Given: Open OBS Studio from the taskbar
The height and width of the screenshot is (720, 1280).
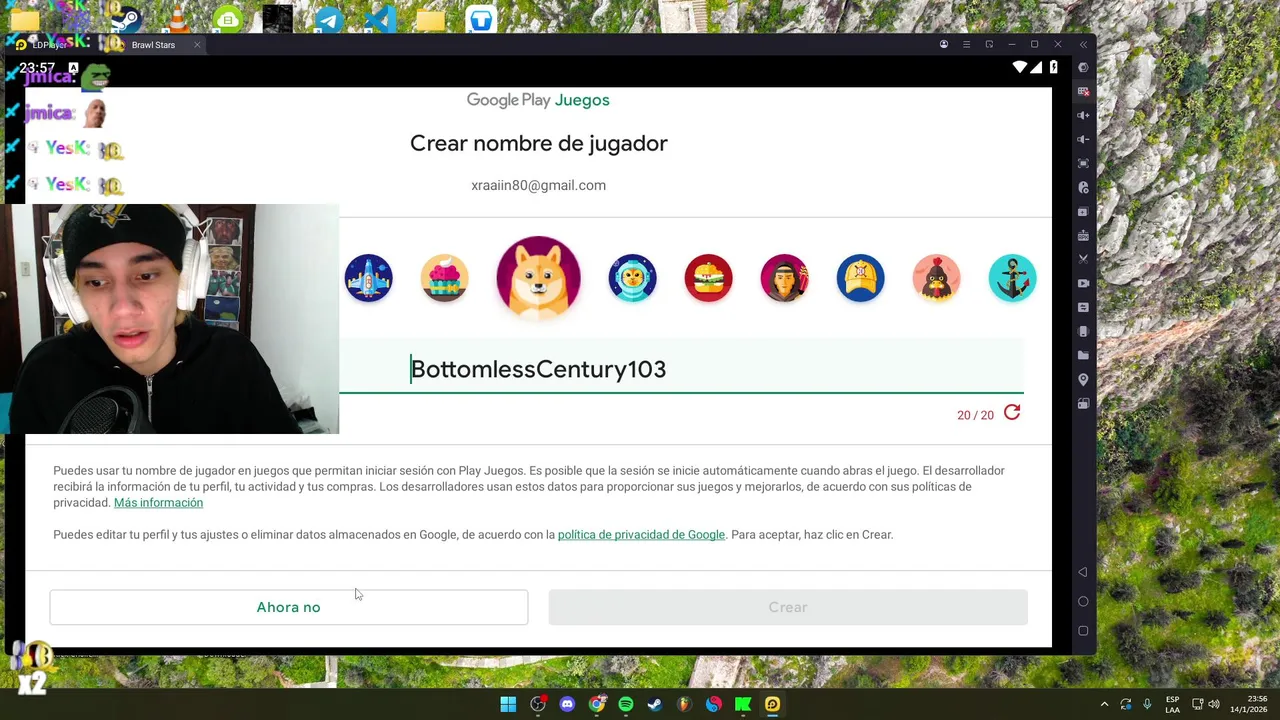Looking at the screenshot, I should pyautogui.click(x=538, y=704).
